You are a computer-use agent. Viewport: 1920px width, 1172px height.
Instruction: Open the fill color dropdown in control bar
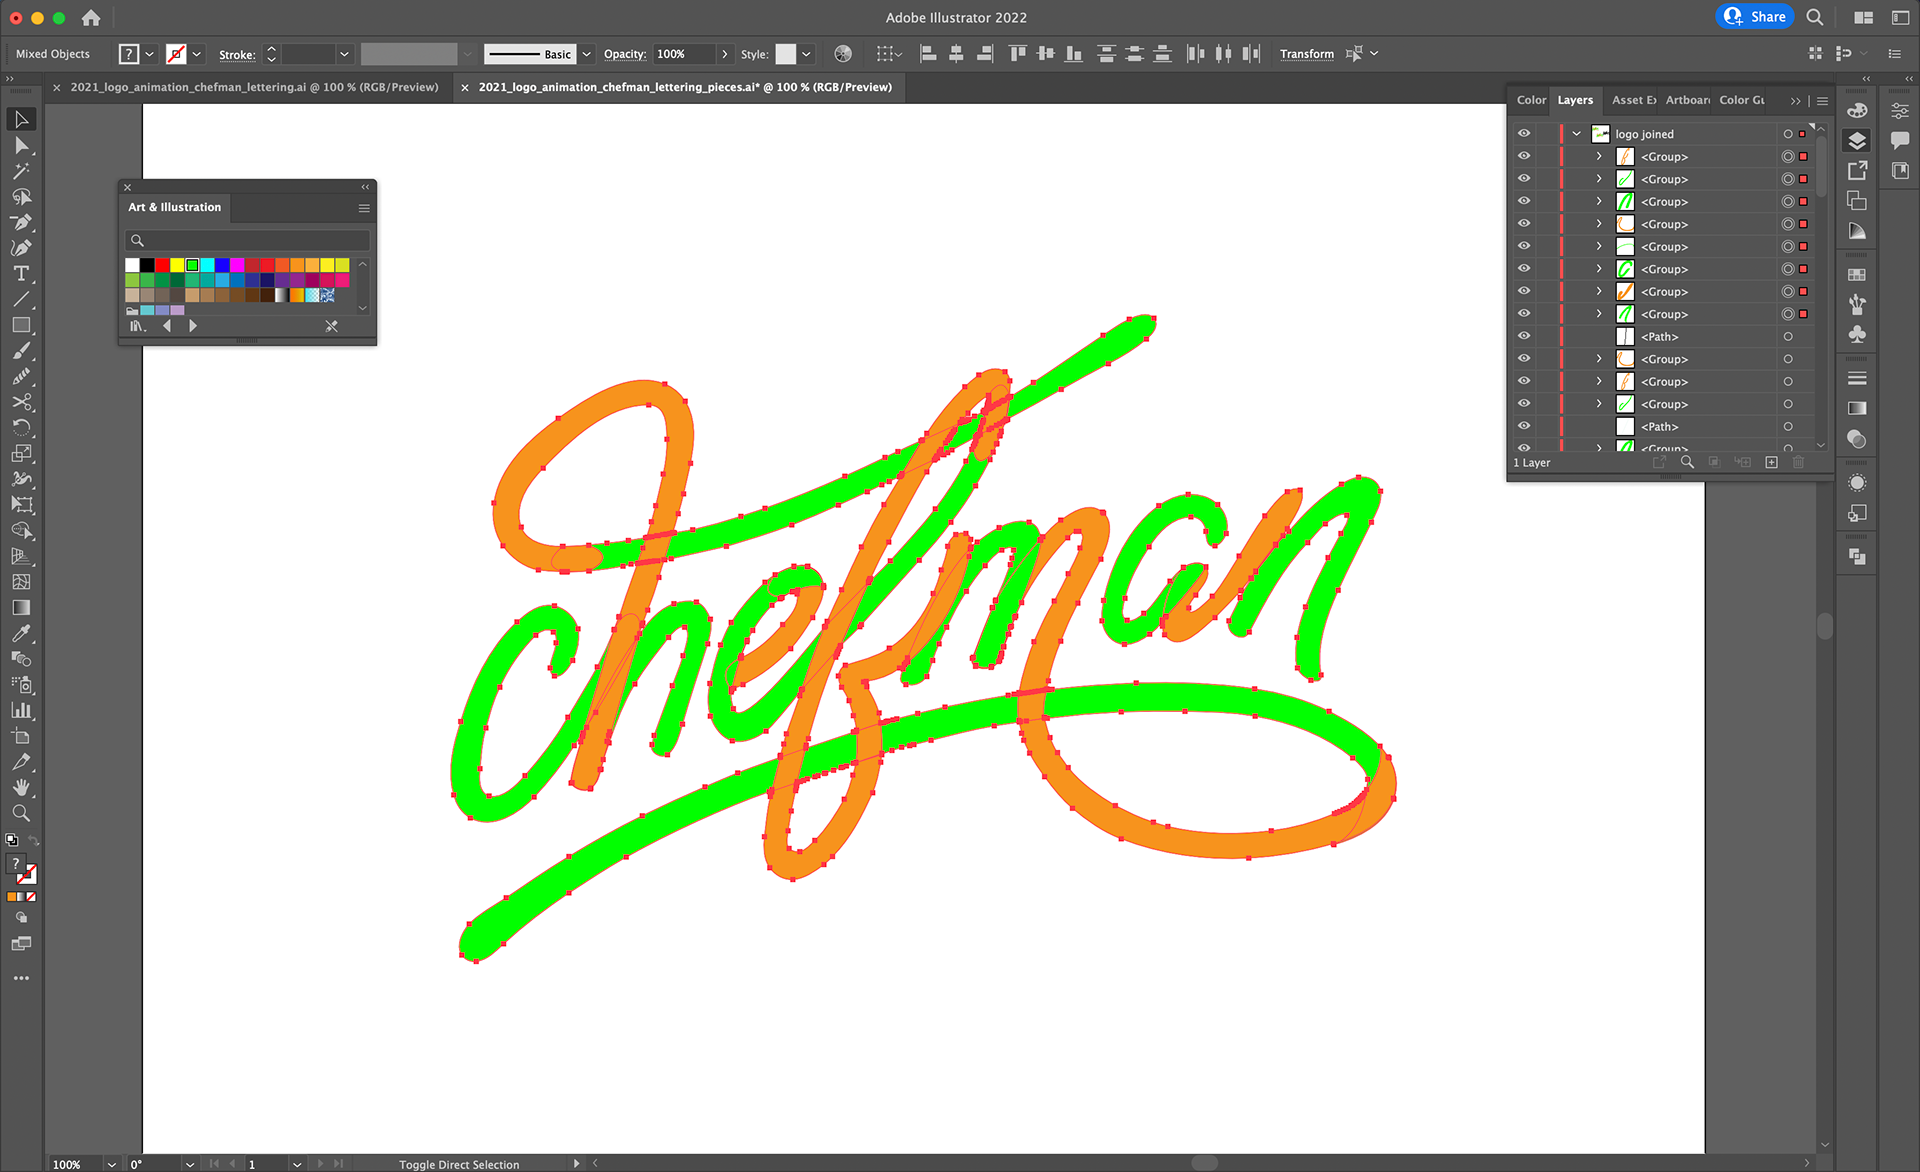pos(150,54)
